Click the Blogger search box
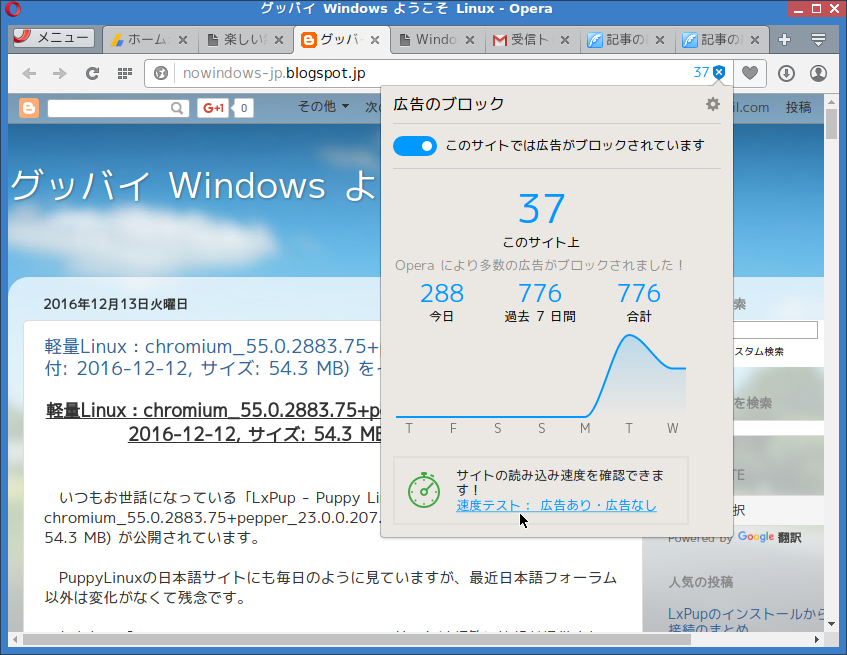 click(x=108, y=109)
